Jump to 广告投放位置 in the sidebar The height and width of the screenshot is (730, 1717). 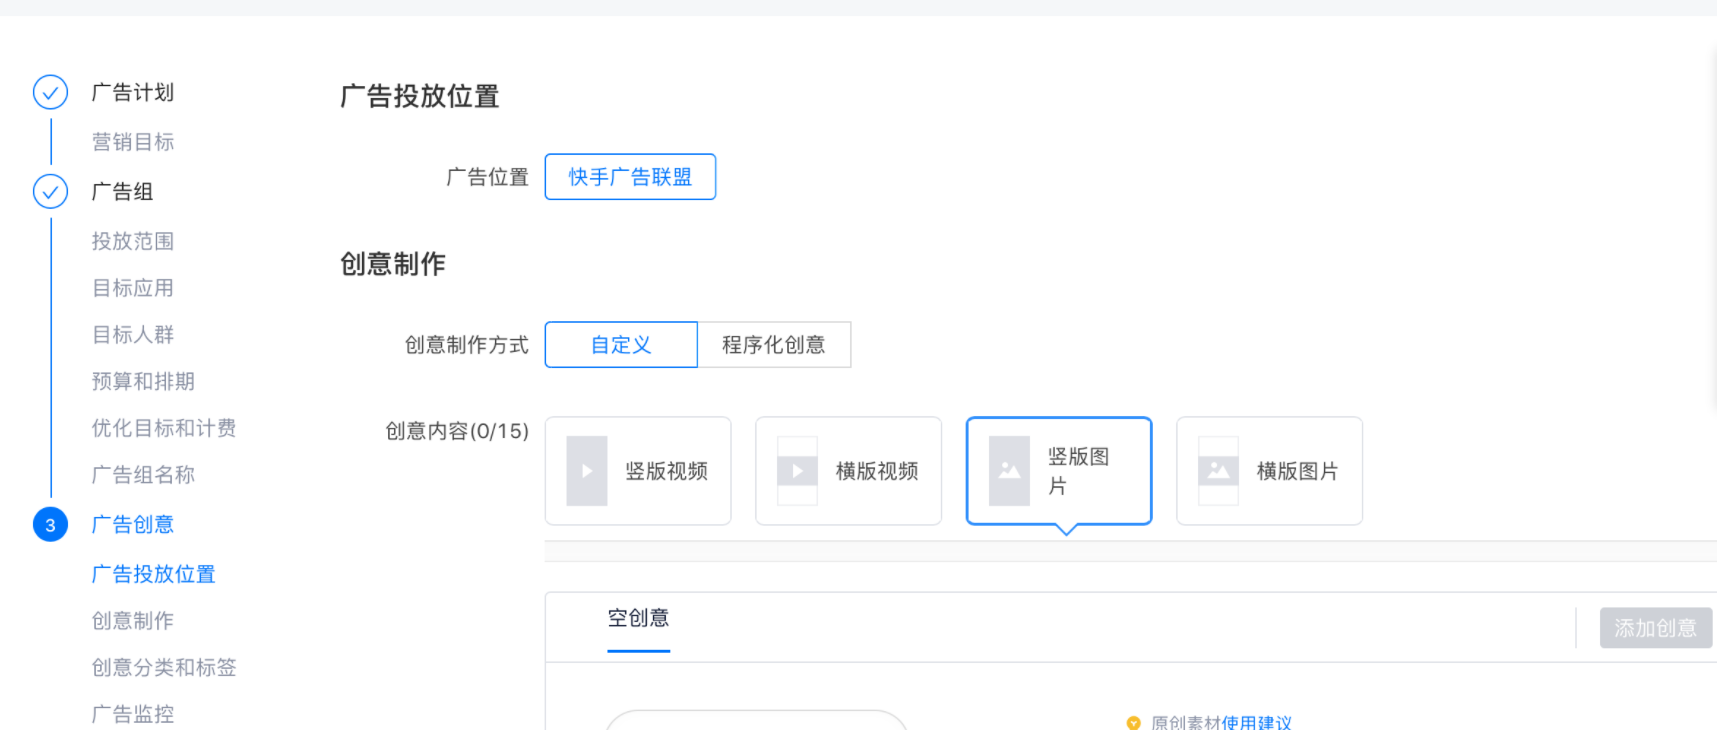154,574
